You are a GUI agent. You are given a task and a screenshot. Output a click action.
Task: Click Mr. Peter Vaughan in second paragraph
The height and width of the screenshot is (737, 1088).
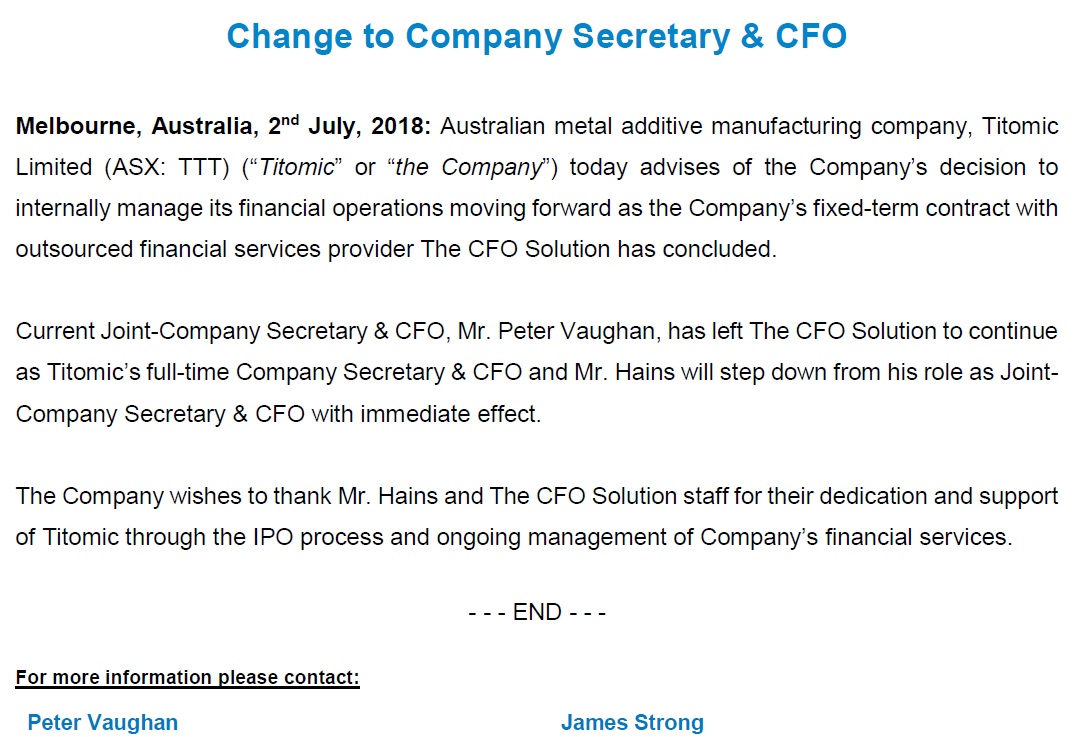[556, 331]
